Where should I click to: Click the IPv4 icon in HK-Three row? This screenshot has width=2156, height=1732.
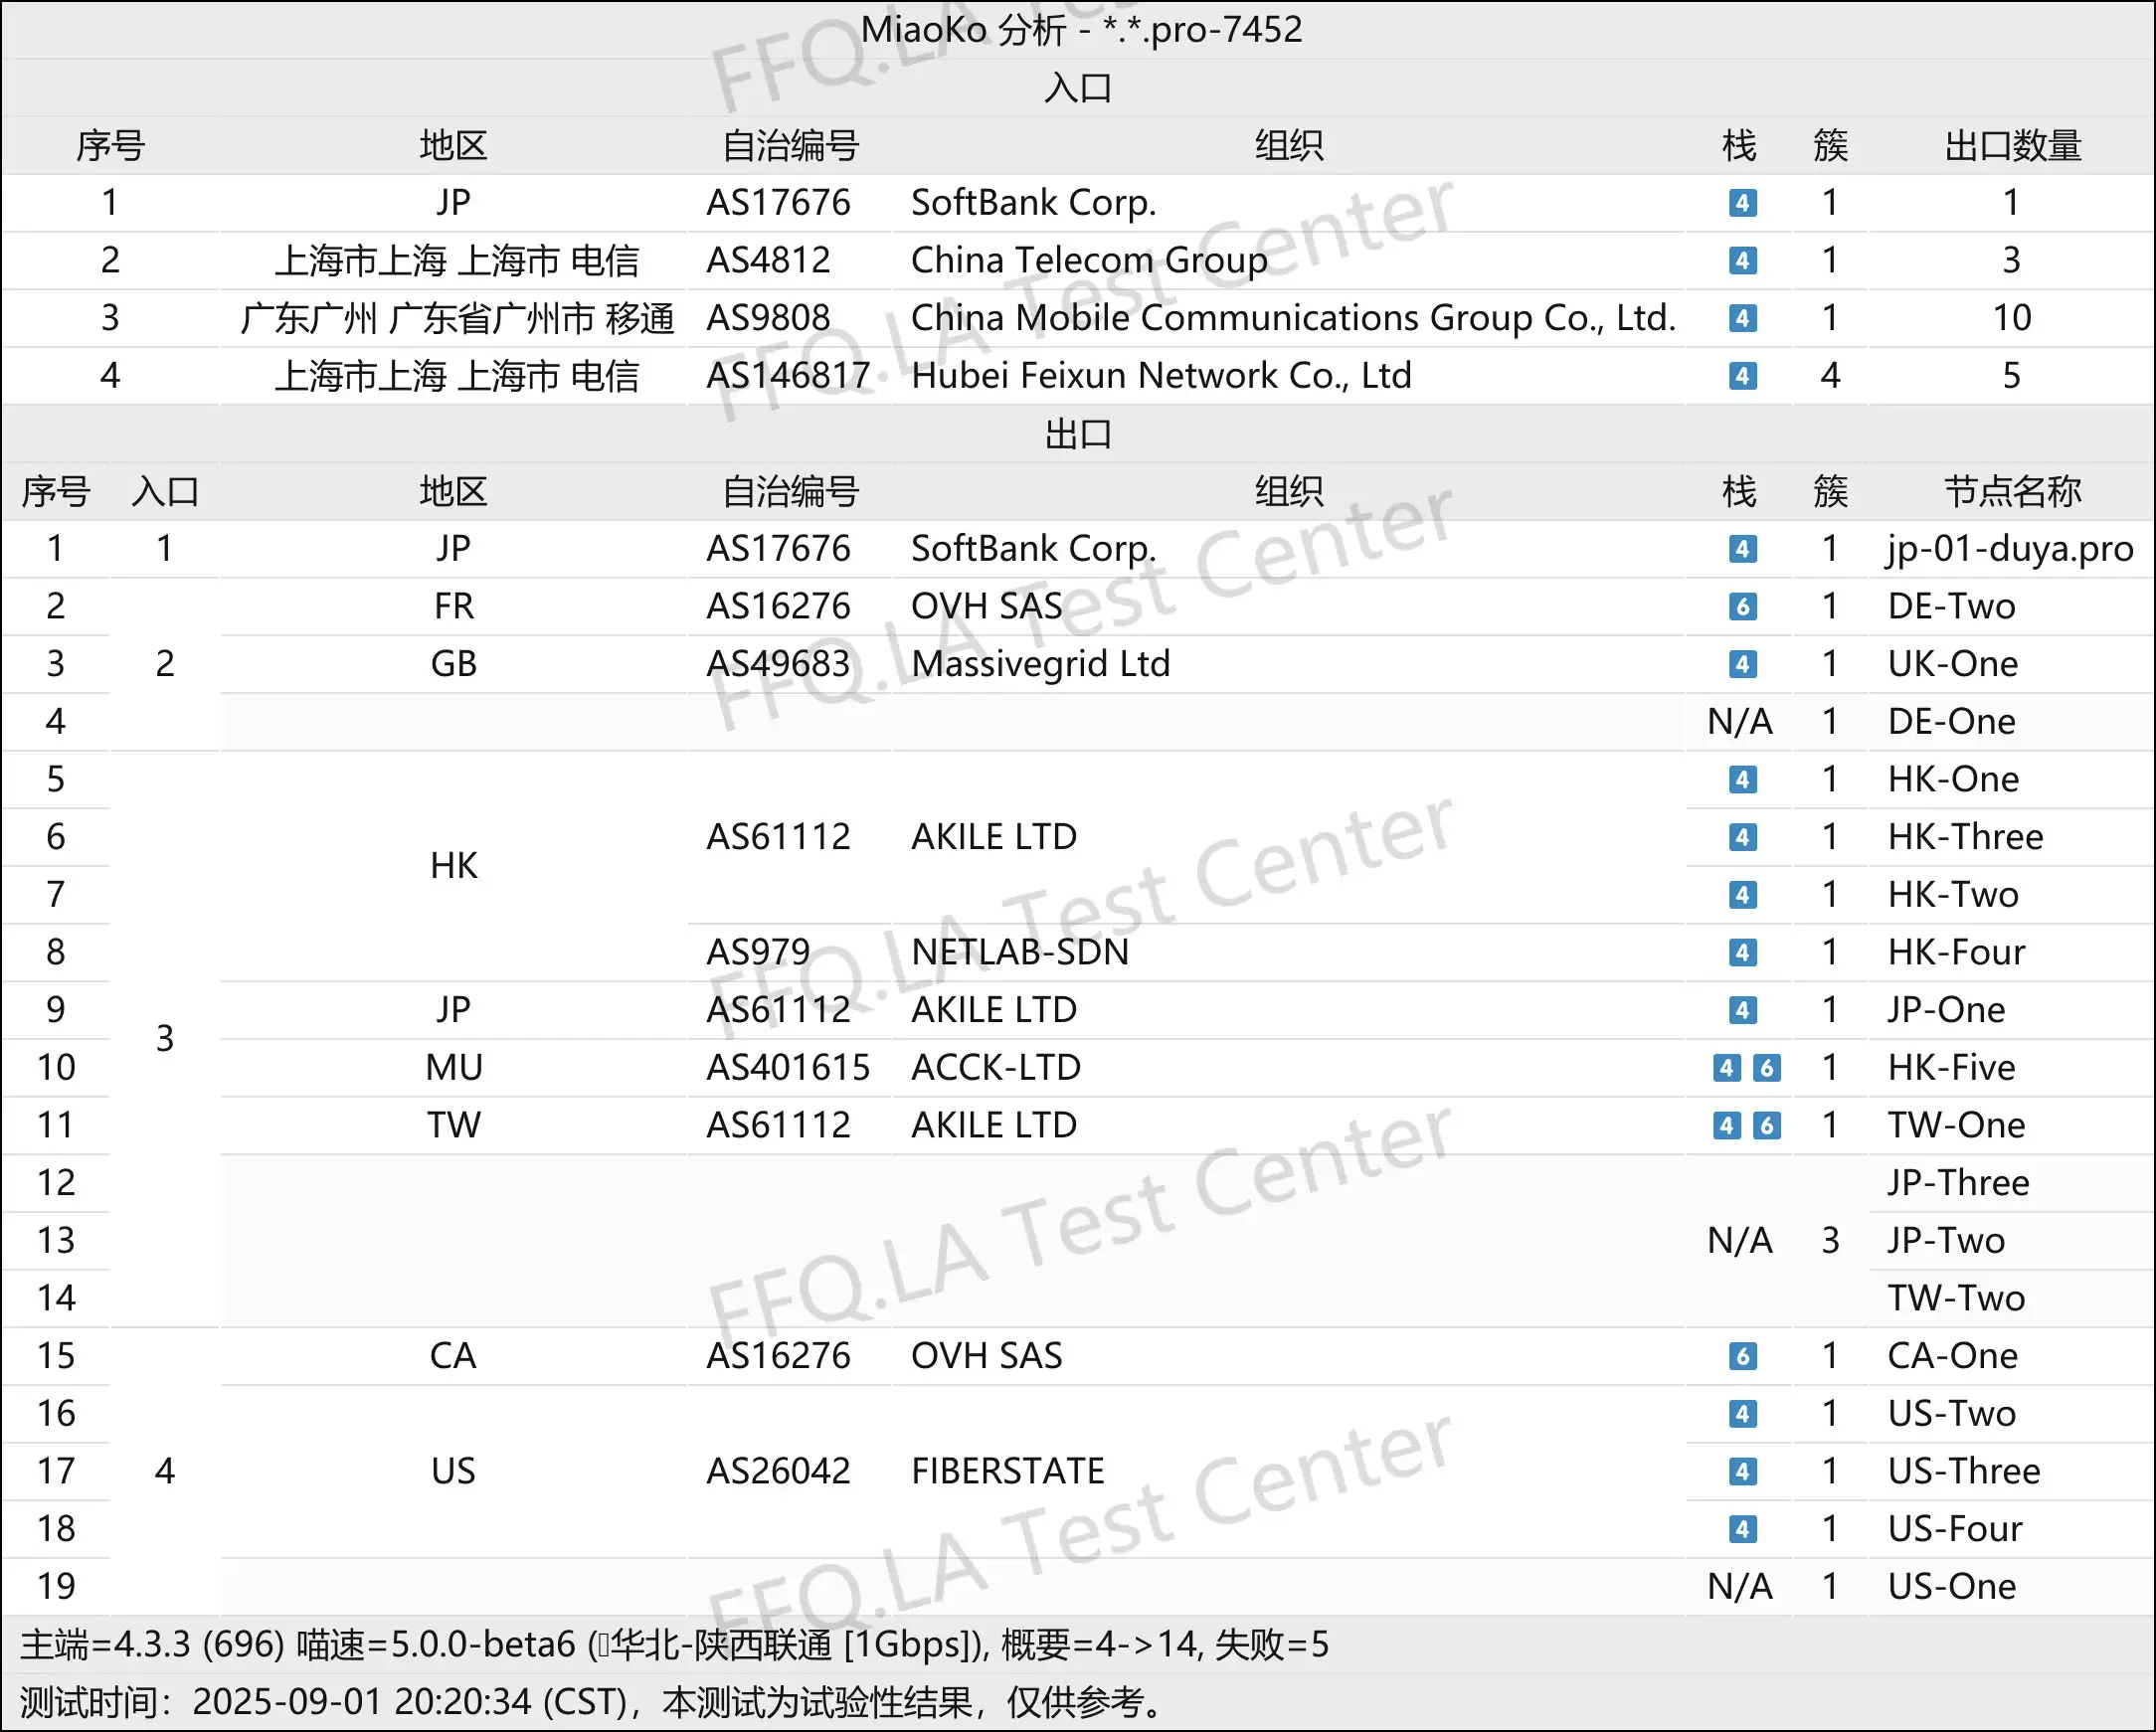click(x=1742, y=837)
